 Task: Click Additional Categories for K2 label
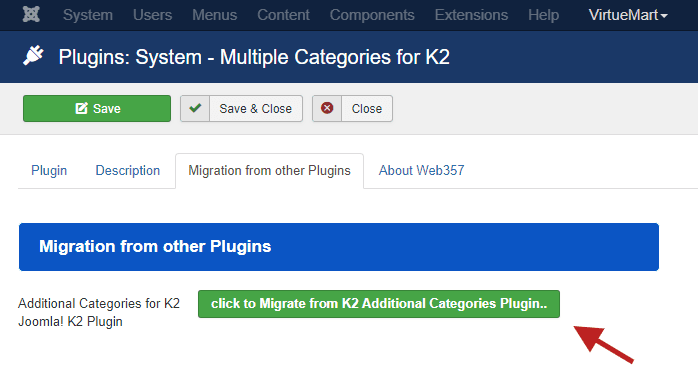(99, 312)
